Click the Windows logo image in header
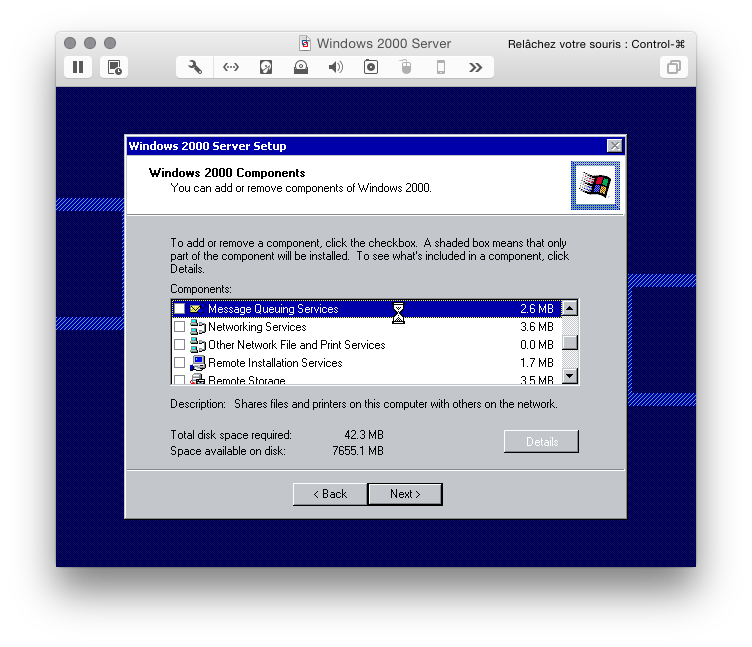Screen dimensions: 752x647 coord(595,186)
